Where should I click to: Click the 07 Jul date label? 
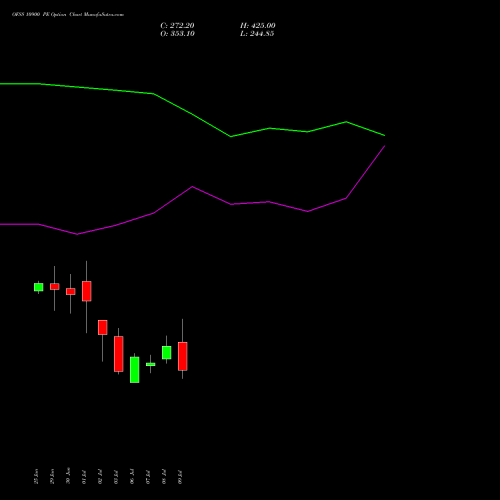coord(148,477)
